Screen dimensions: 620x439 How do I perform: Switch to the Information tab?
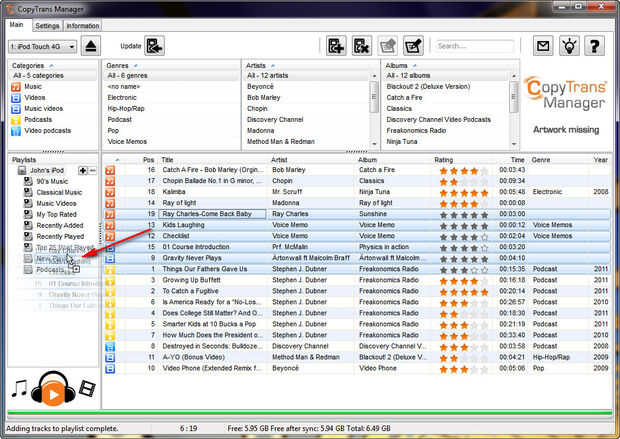pos(83,26)
